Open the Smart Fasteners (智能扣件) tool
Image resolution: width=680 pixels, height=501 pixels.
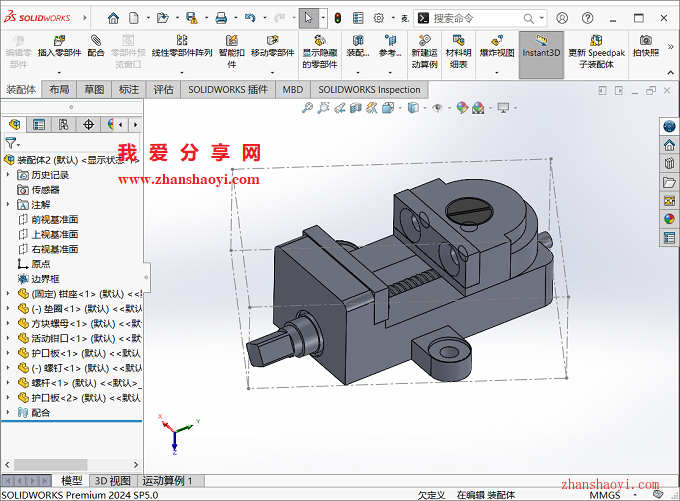tap(232, 46)
